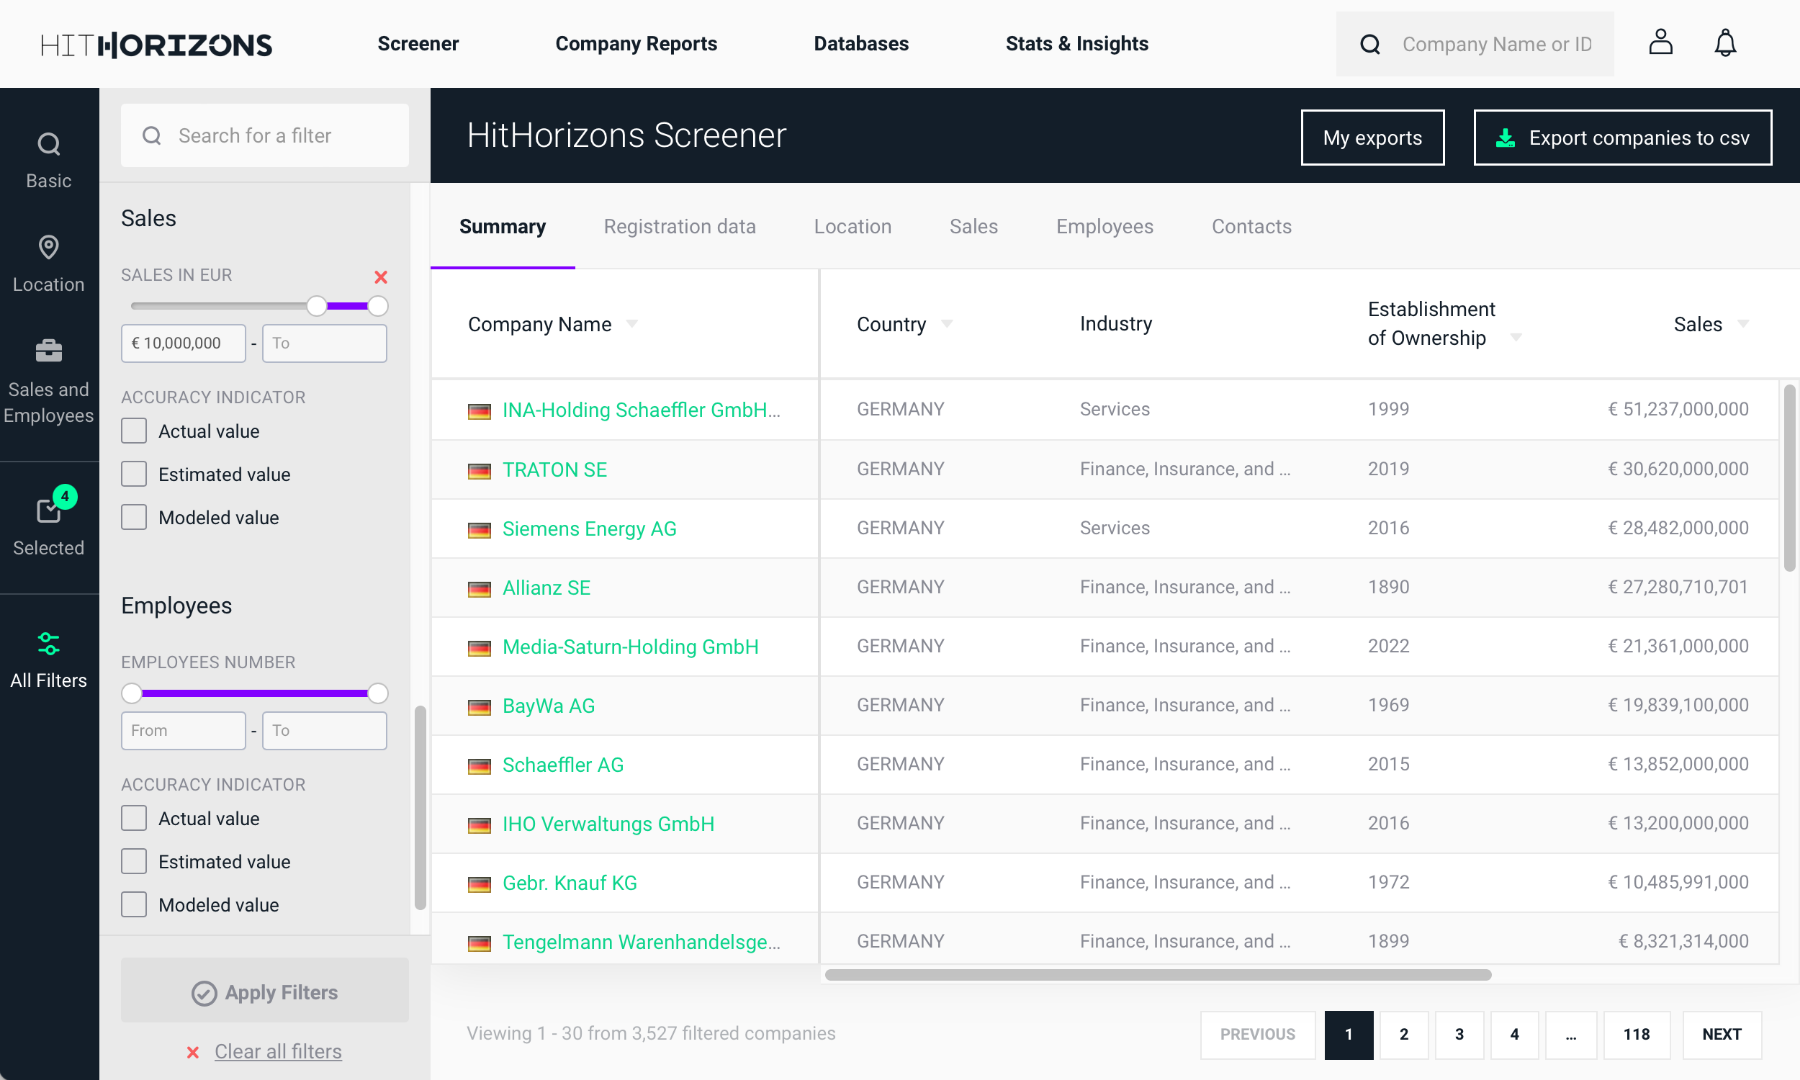Viewport: 1800px width, 1080px height.
Task: Open the Company Reports menu
Action: 636,43
